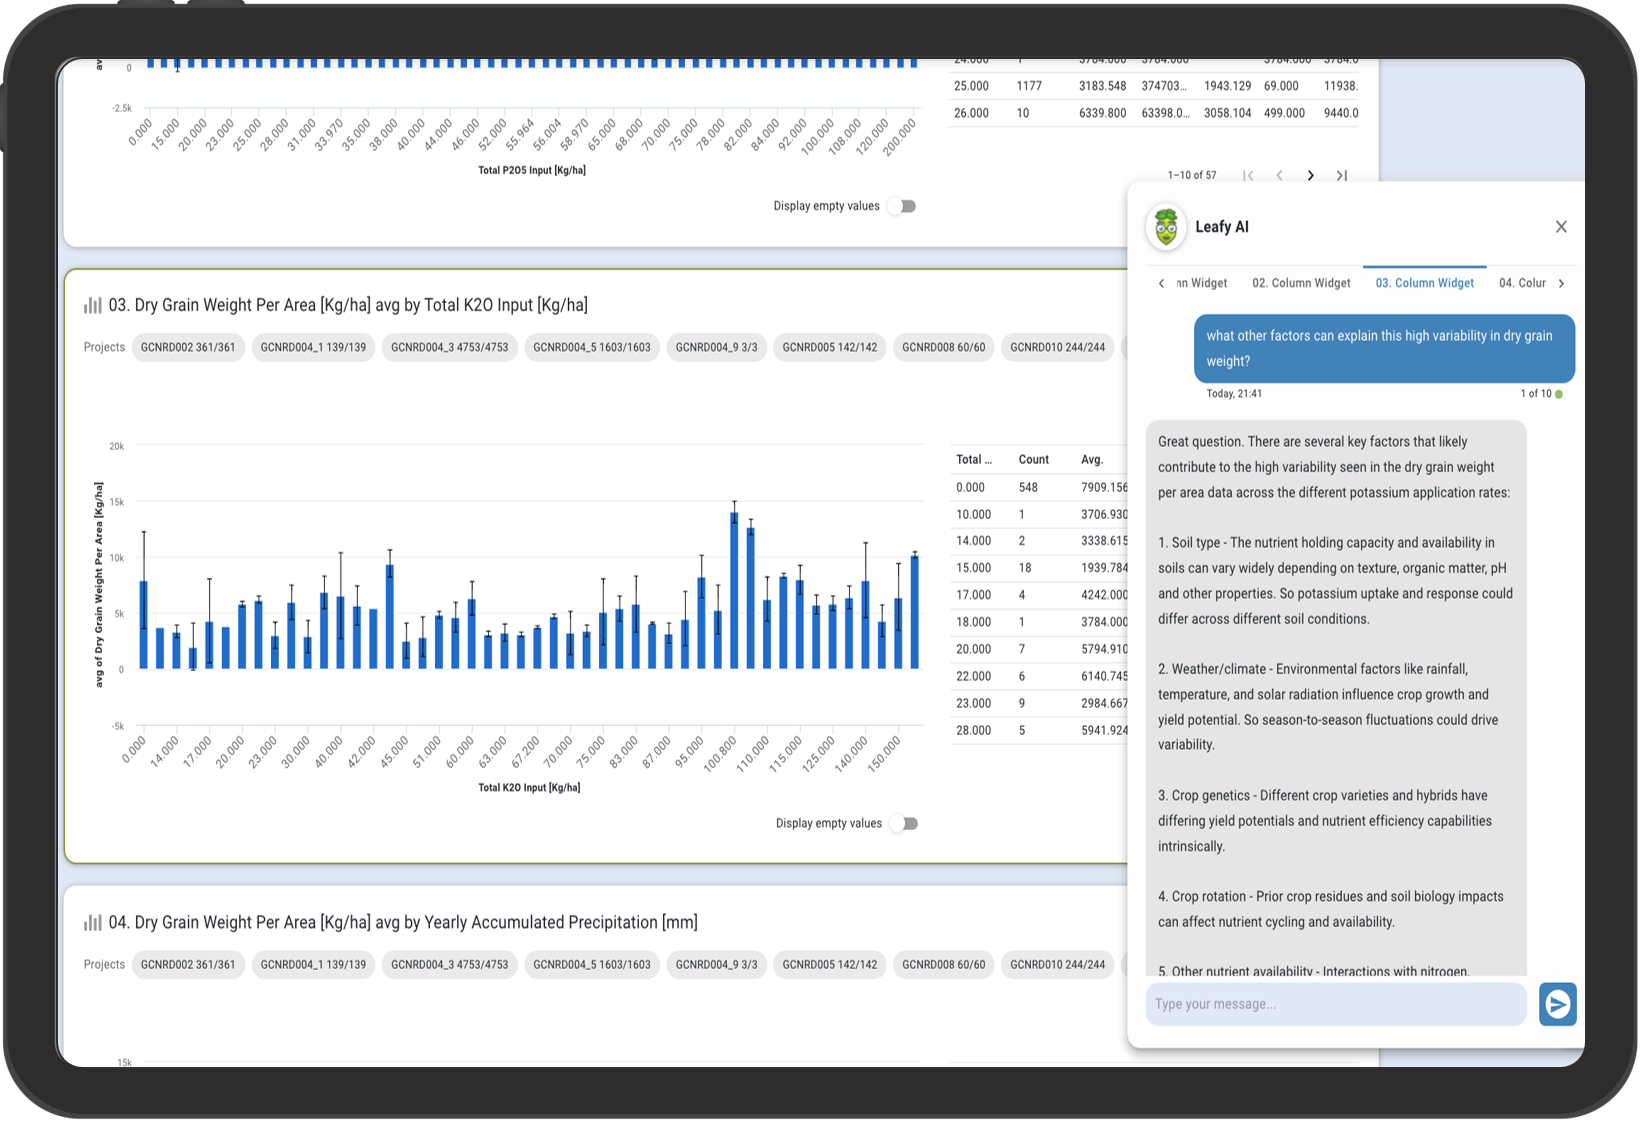Click the Leafy AI avatar icon

(1166, 227)
